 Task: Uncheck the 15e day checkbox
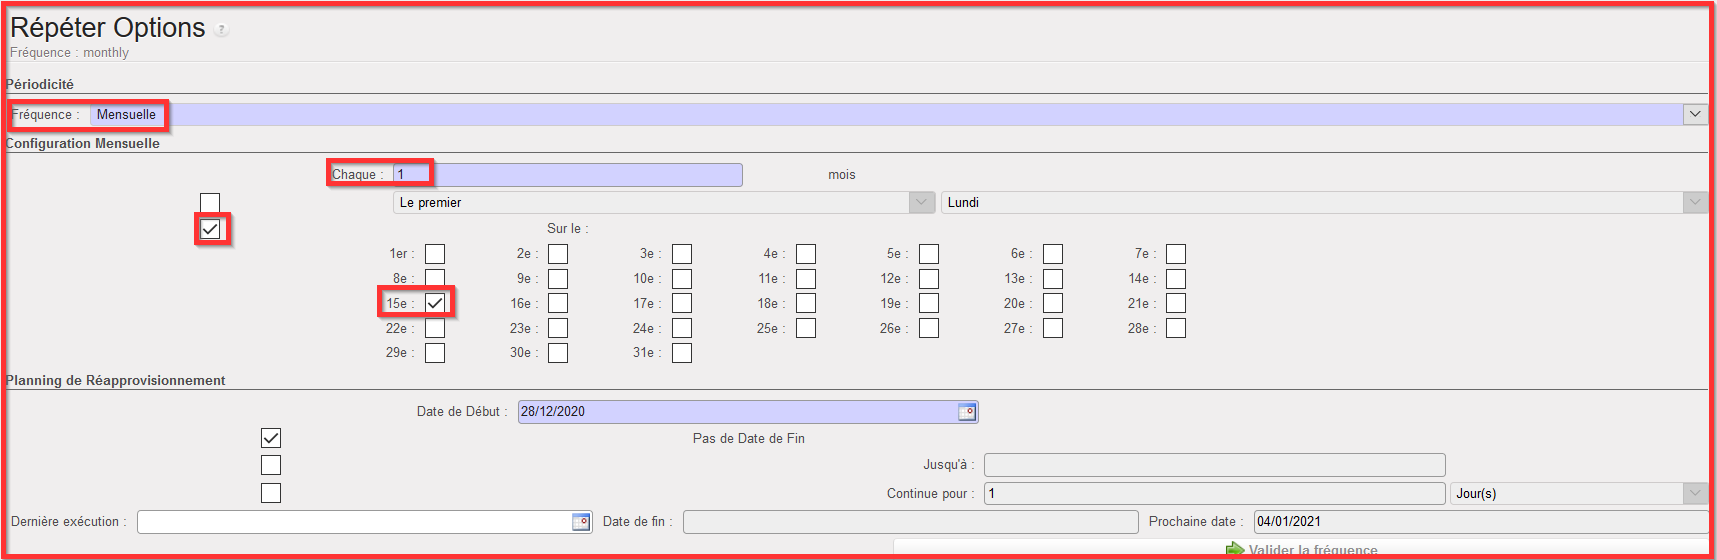point(435,303)
